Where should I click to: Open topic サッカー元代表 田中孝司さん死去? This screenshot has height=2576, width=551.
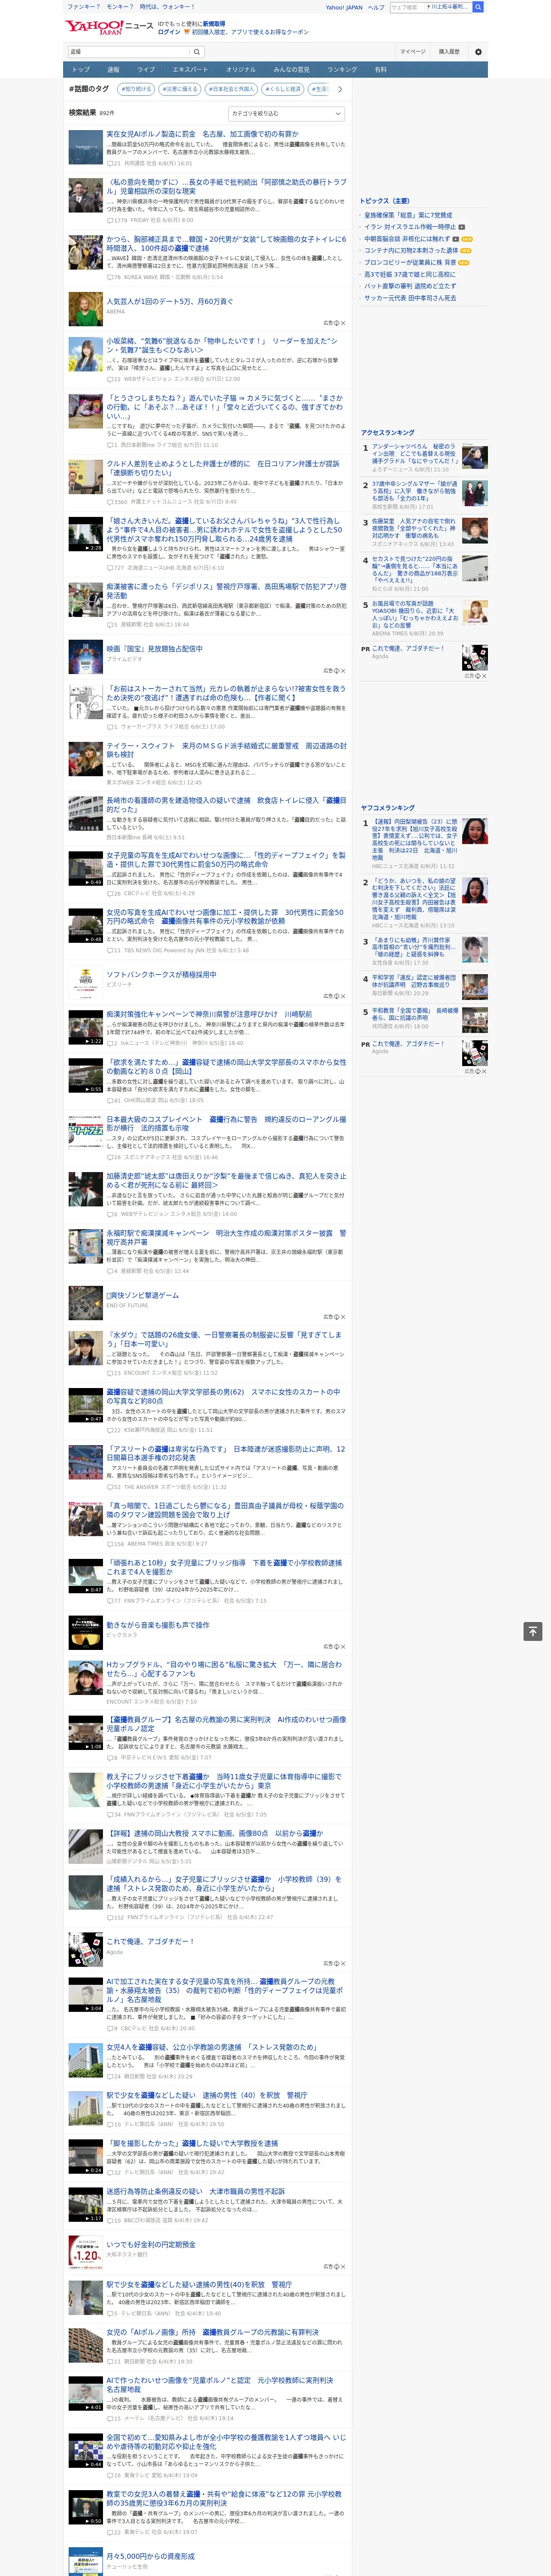(x=410, y=298)
